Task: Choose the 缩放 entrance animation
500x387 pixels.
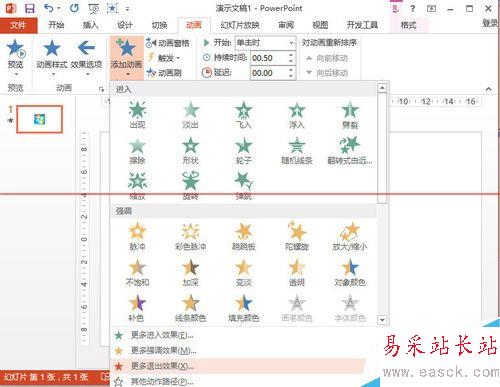Action: (137, 186)
